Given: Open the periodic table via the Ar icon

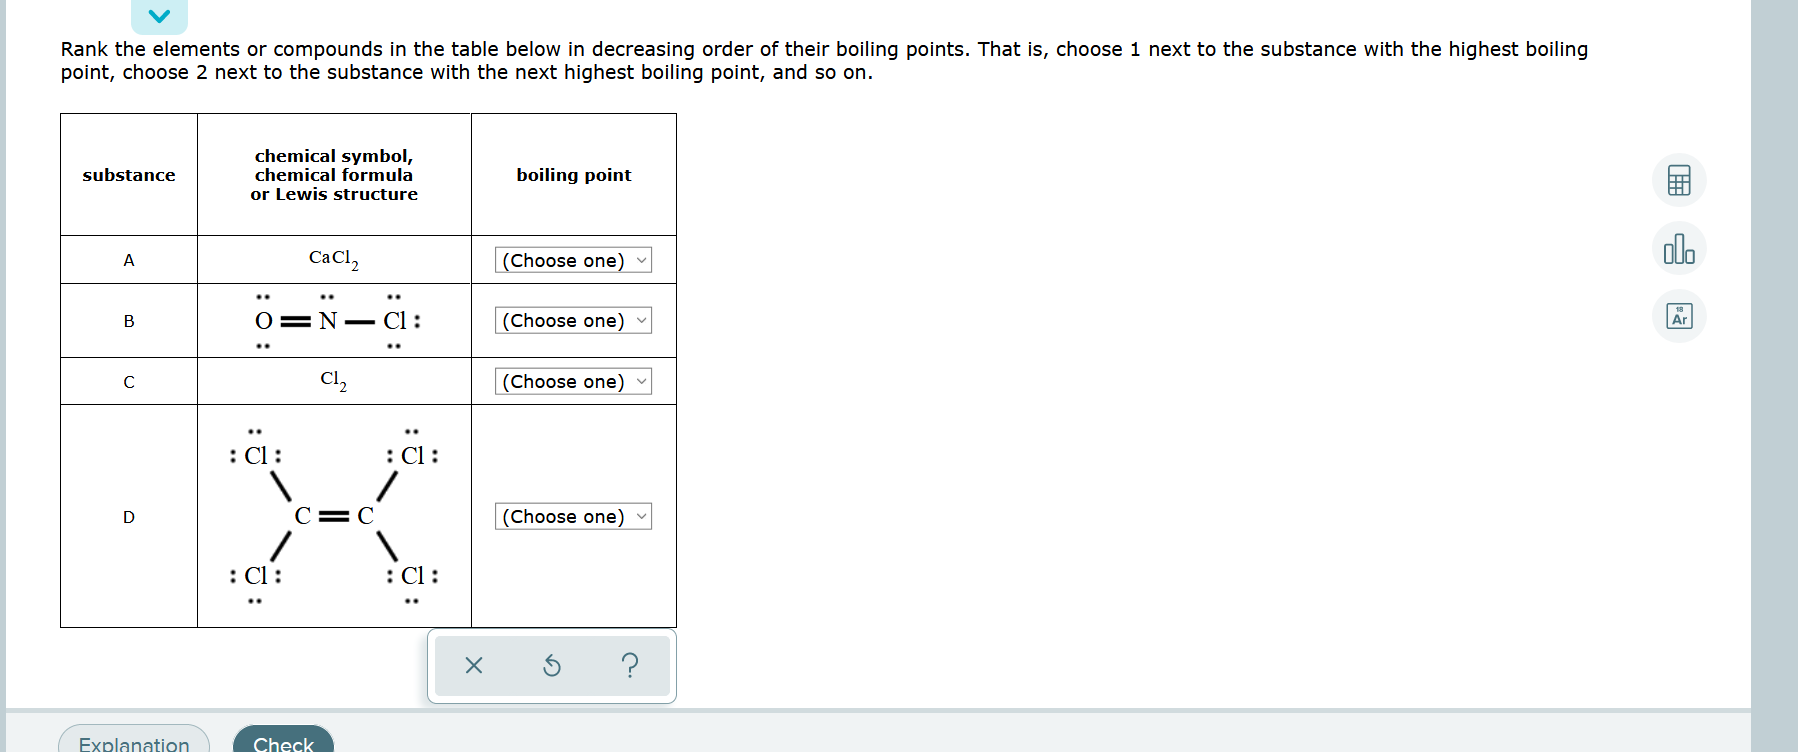Looking at the screenshot, I should click(x=1678, y=316).
